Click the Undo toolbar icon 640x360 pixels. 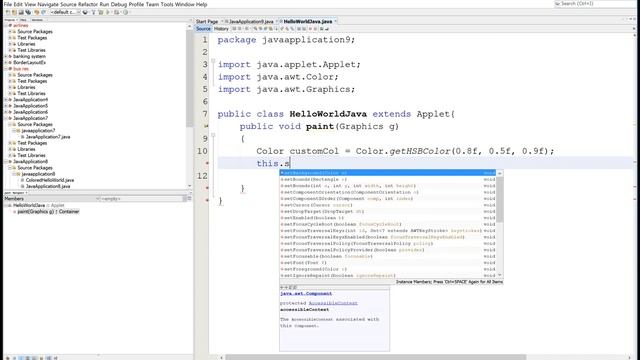tap(37, 12)
